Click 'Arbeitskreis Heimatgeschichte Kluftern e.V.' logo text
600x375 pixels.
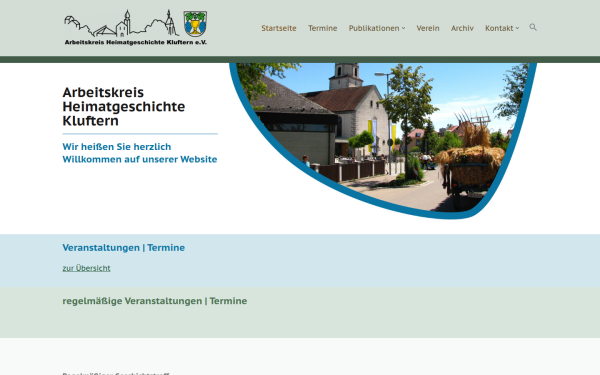(x=135, y=42)
